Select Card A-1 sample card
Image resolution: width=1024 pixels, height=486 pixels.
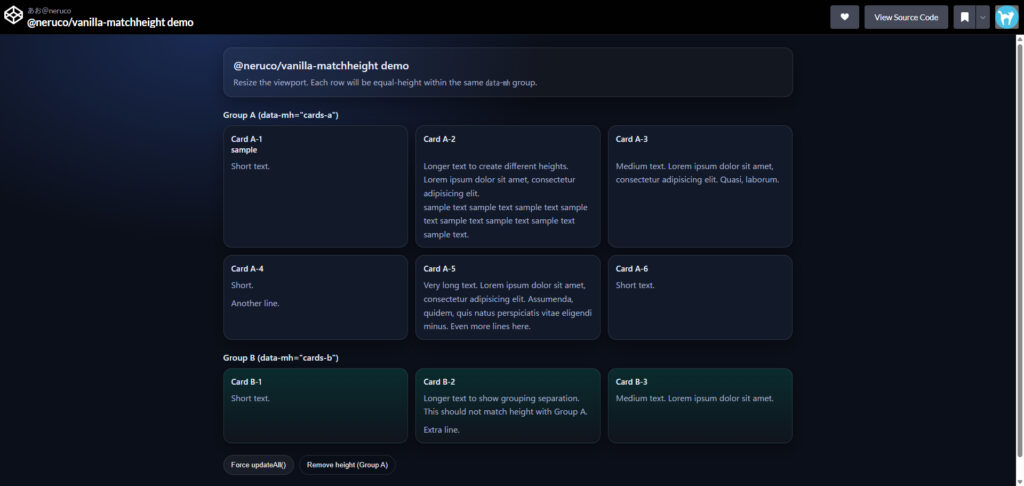(315, 186)
